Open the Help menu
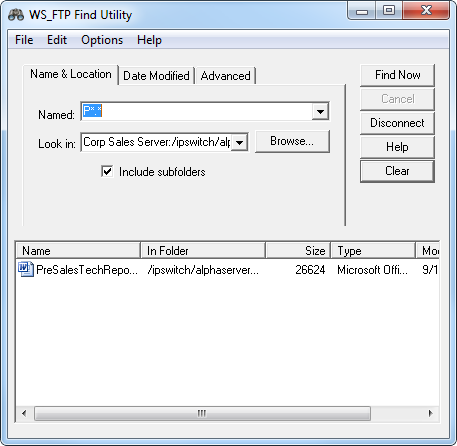The height and width of the screenshot is (446, 457). coord(149,40)
